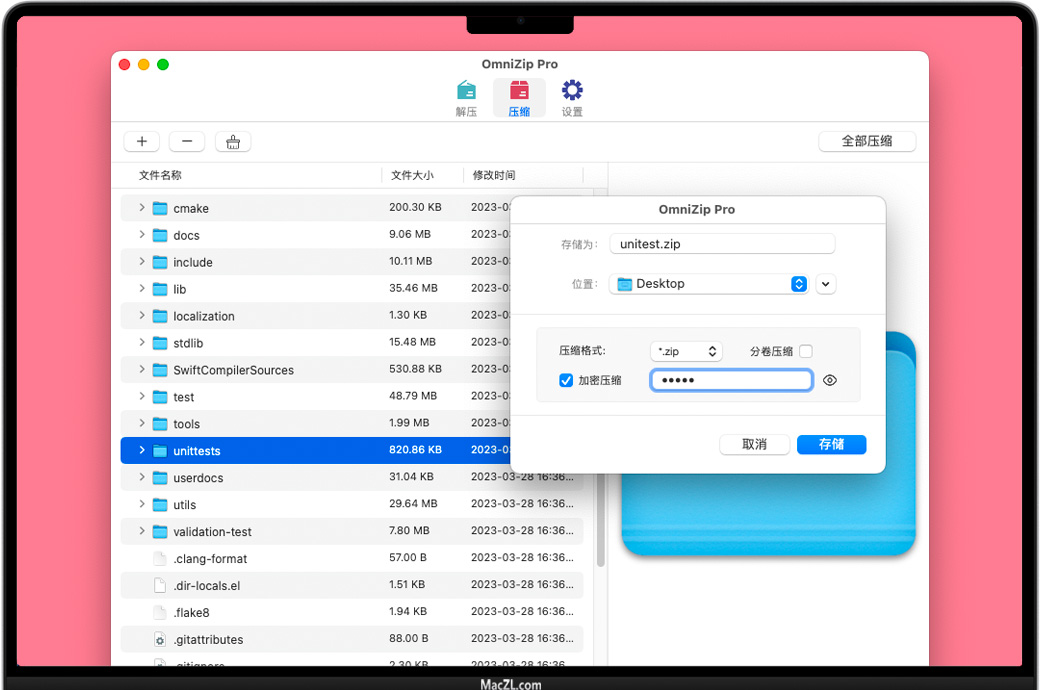This screenshot has height=690, width=1040.
Task: Click the .clang-format file icon
Action: pos(160,559)
